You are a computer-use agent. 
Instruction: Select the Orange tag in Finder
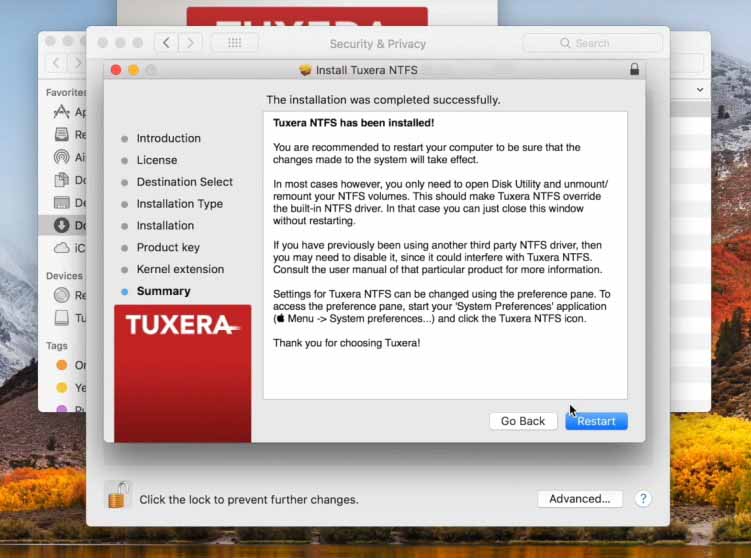tap(69, 365)
